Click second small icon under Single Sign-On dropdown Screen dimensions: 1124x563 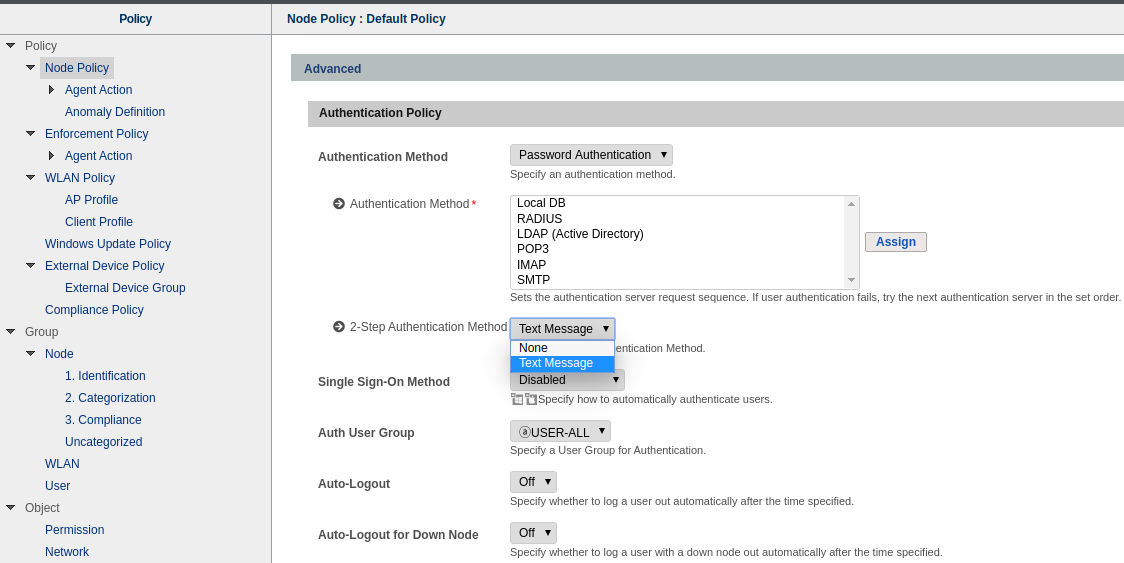pos(531,399)
